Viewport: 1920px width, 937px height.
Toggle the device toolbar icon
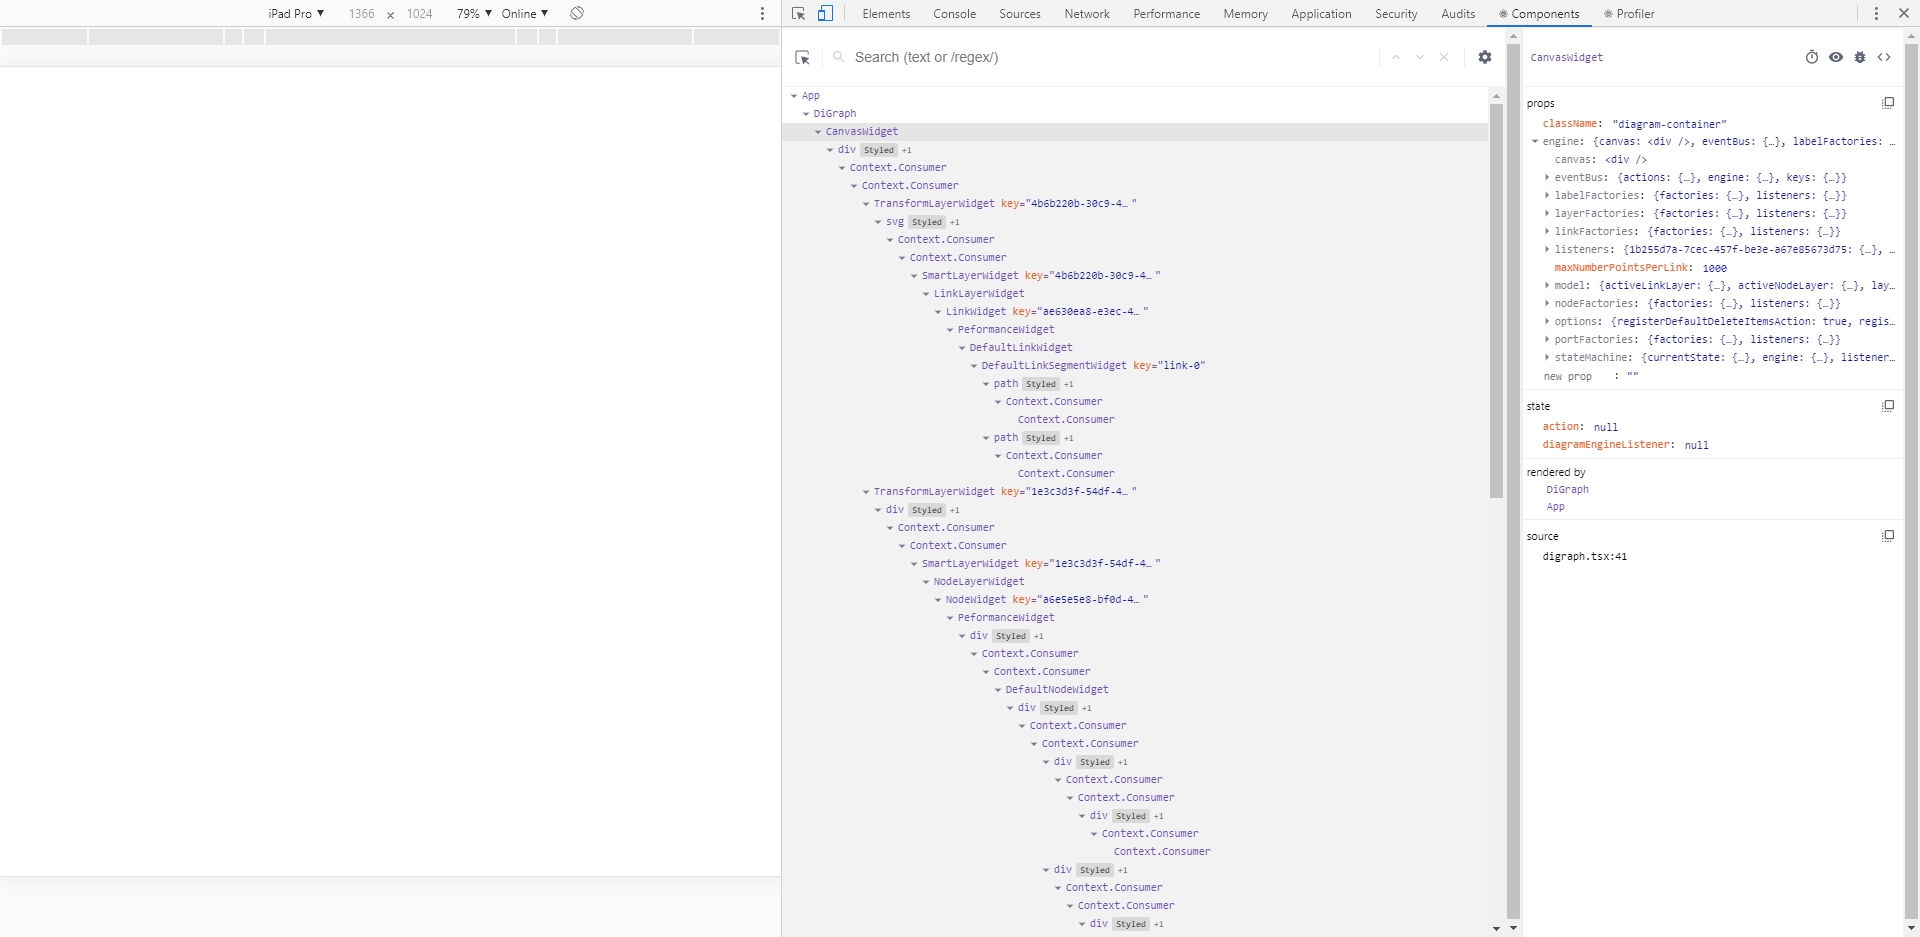click(x=825, y=14)
